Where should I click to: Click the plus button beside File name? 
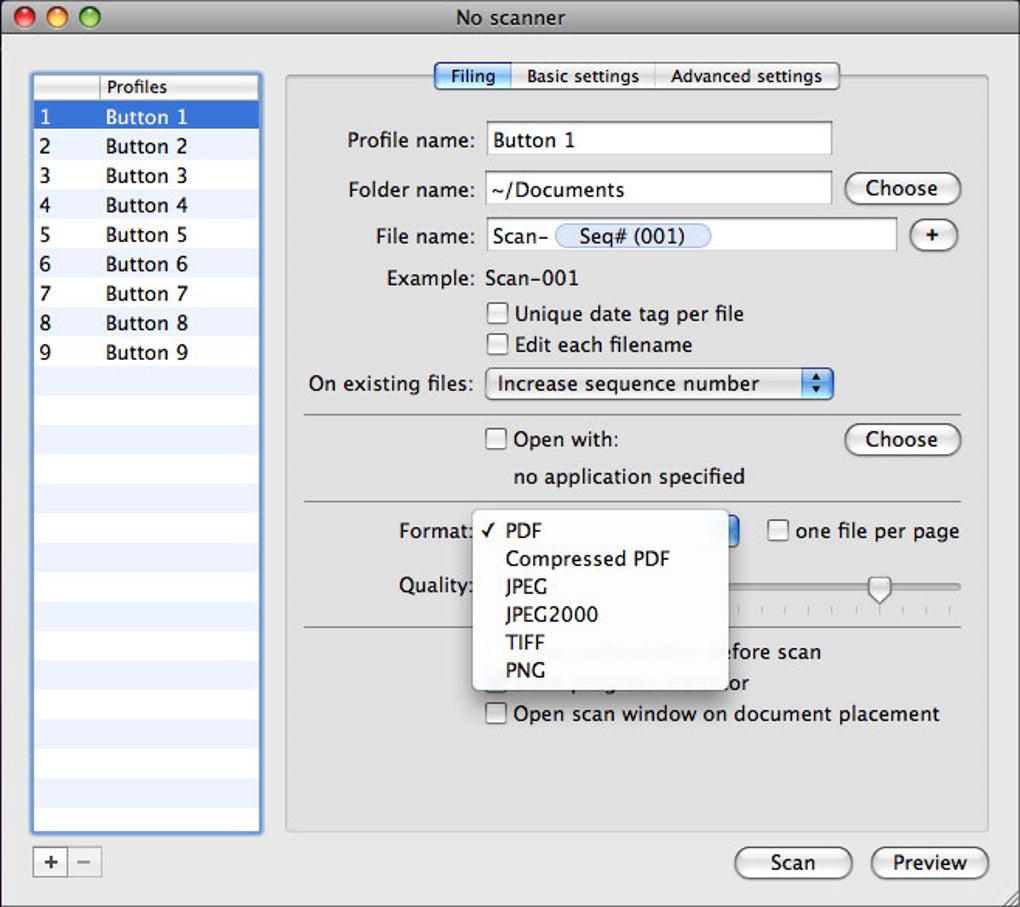coord(933,235)
